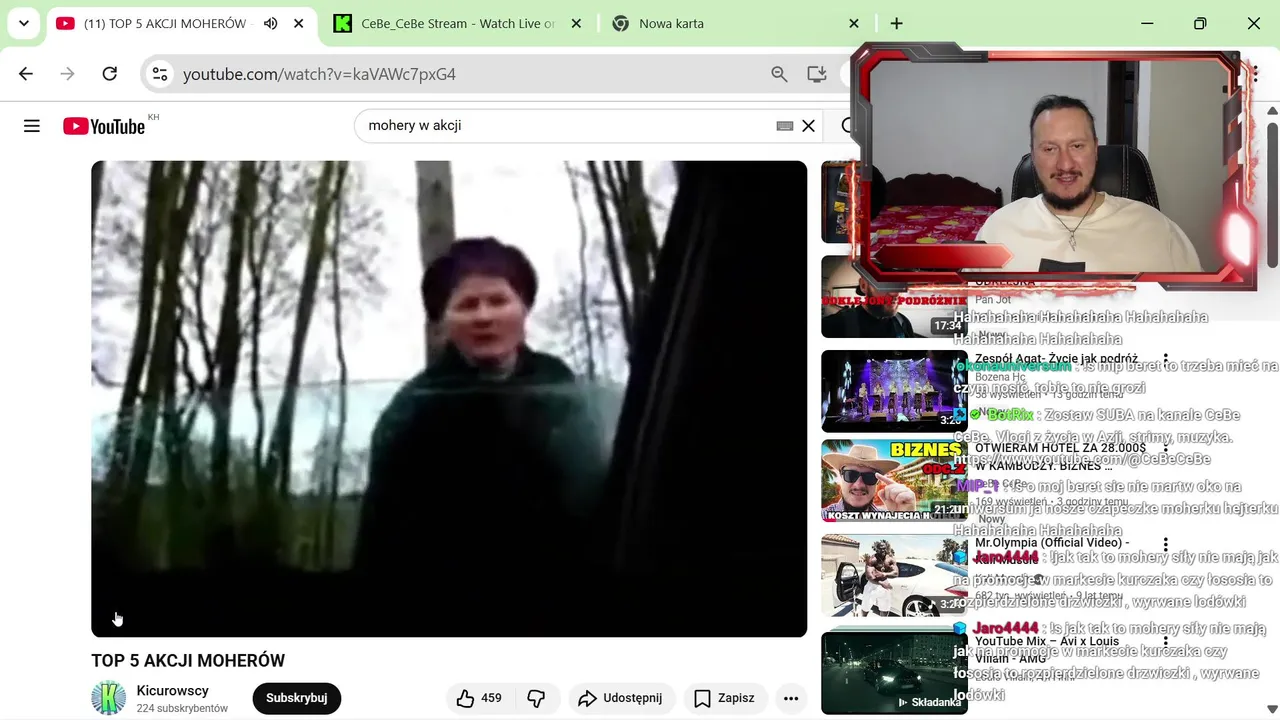Close the TOP 5 AKCJI MOHERÓW tab
The height and width of the screenshot is (720, 1280).
(x=298, y=23)
